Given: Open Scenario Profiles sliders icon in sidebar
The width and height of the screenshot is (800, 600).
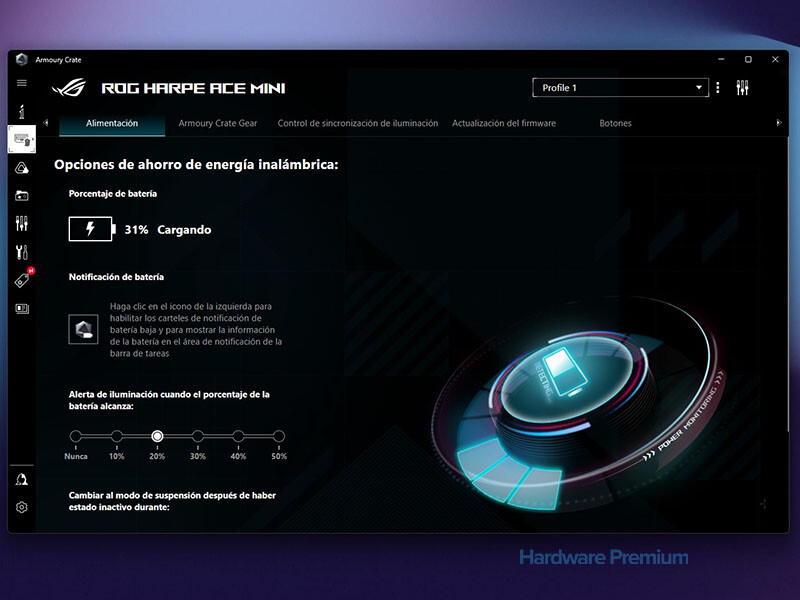Looking at the screenshot, I should [x=21, y=223].
